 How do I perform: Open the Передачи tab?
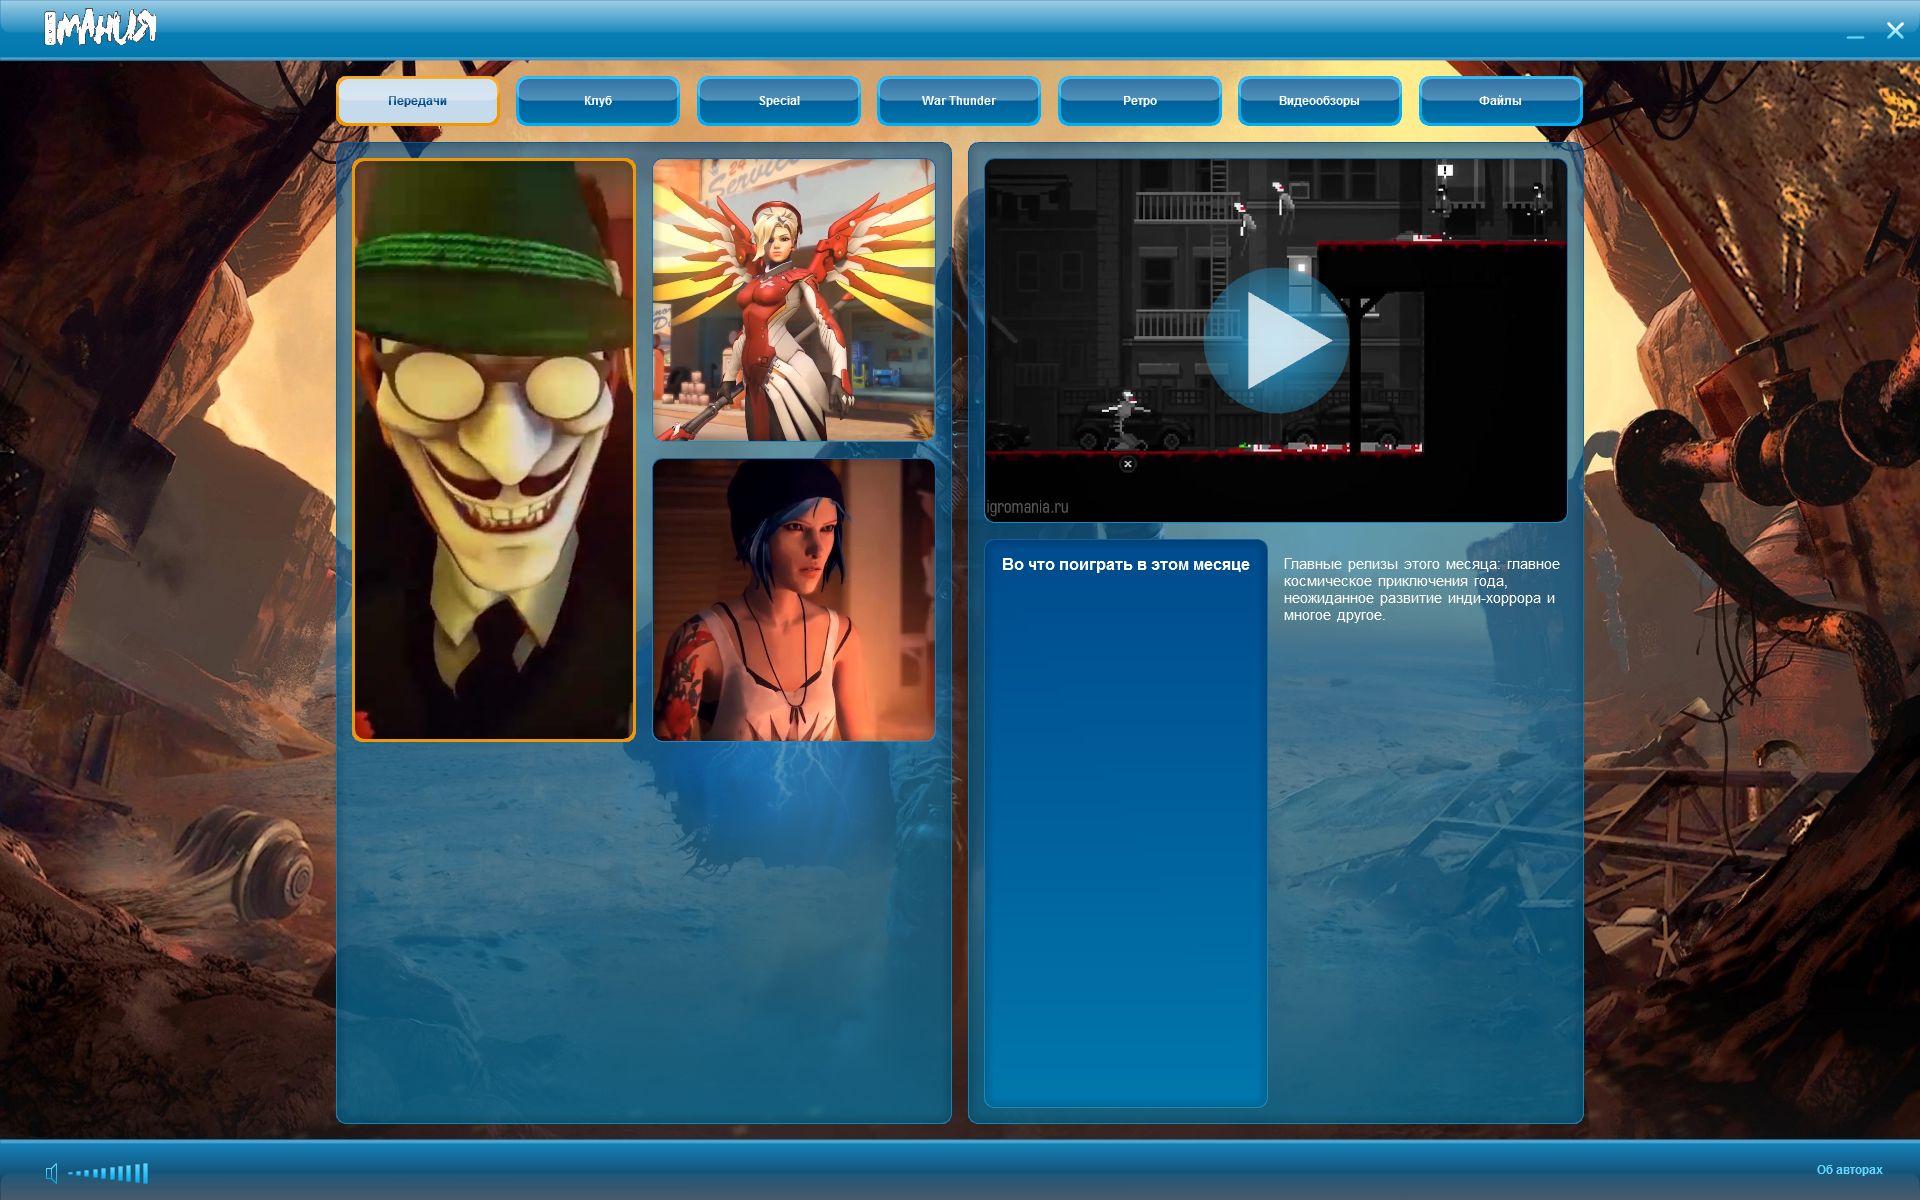[x=417, y=101]
